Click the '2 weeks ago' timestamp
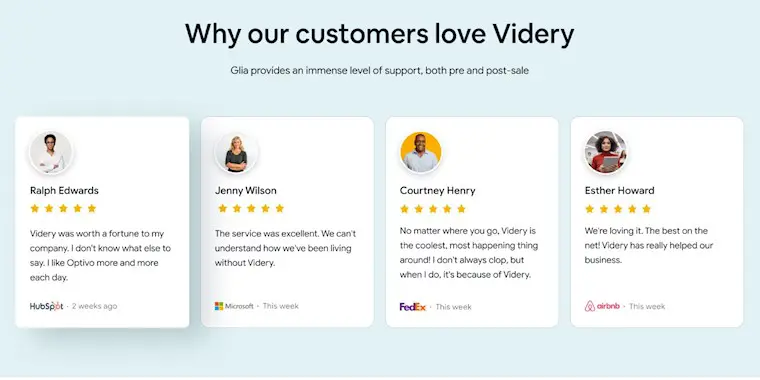 tap(95, 306)
